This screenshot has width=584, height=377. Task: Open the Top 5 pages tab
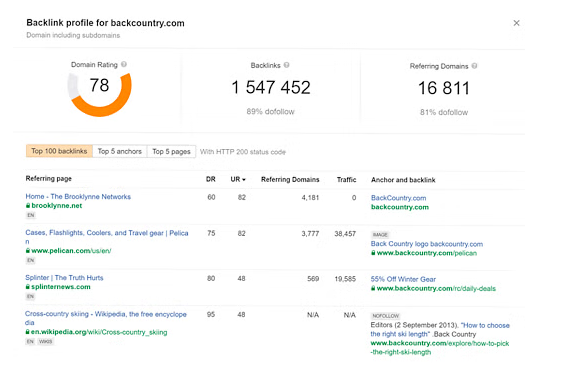pos(171,151)
